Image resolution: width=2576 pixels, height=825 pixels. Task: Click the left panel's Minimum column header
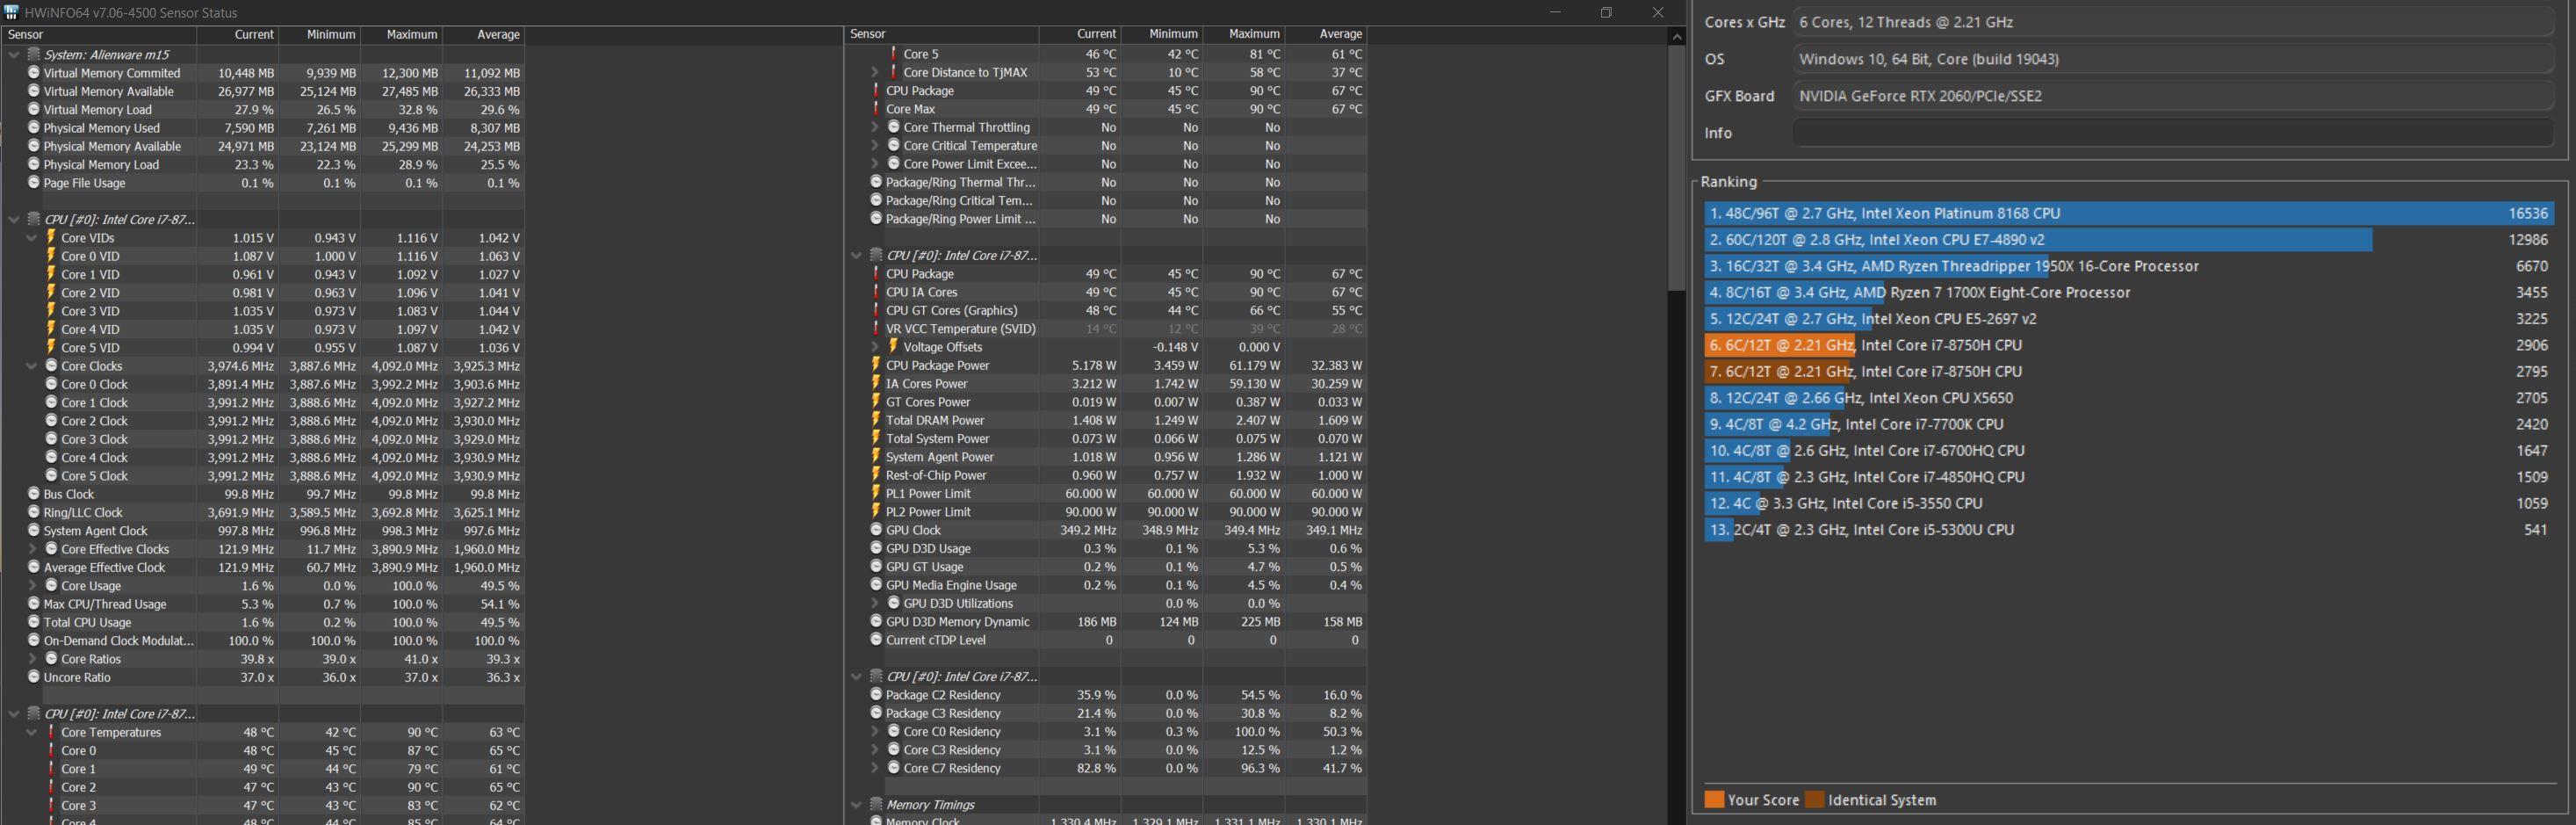tap(319, 34)
